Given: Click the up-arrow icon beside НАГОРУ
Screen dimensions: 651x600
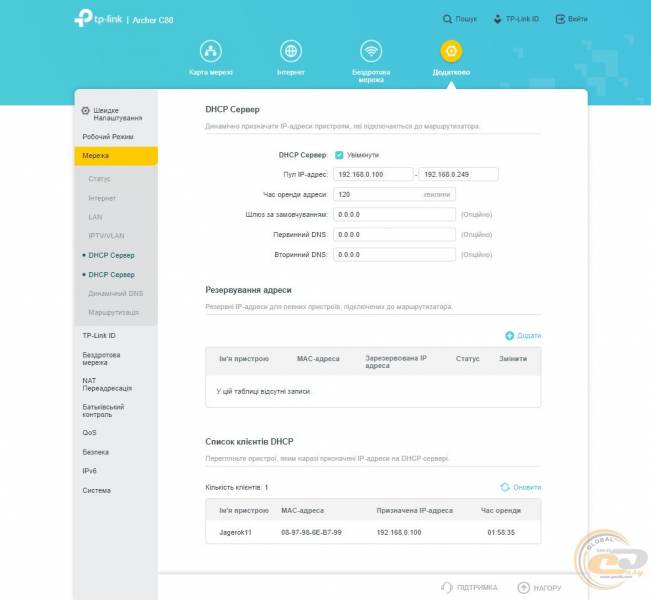Looking at the screenshot, I should coord(524,588).
